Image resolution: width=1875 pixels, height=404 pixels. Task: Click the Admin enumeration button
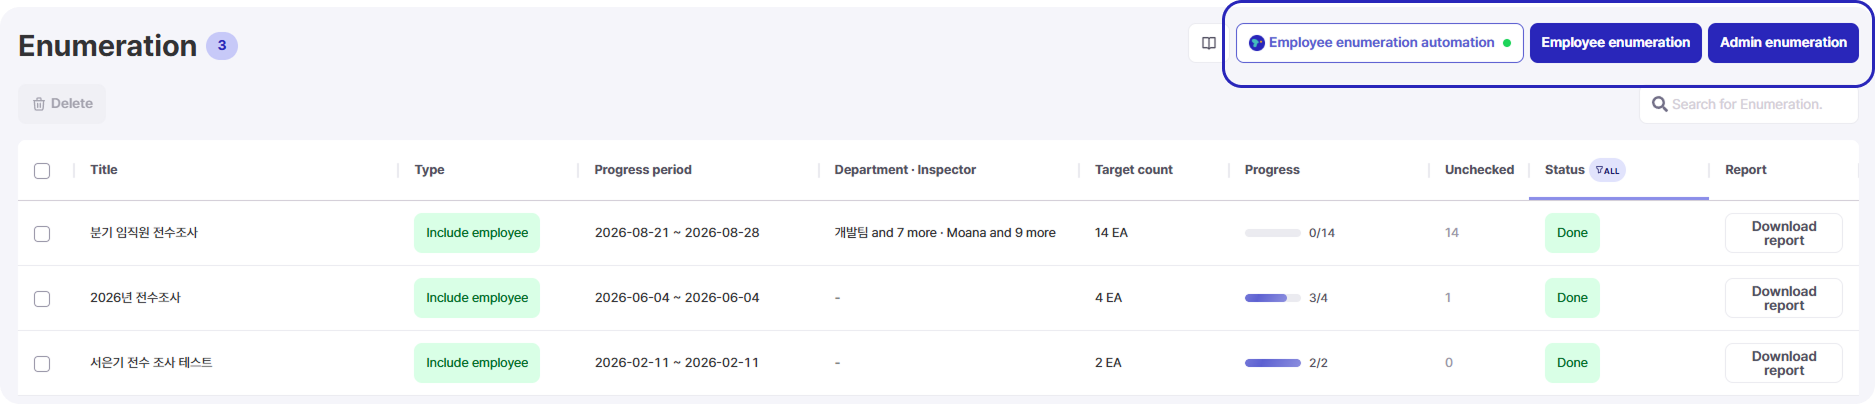(1783, 43)
